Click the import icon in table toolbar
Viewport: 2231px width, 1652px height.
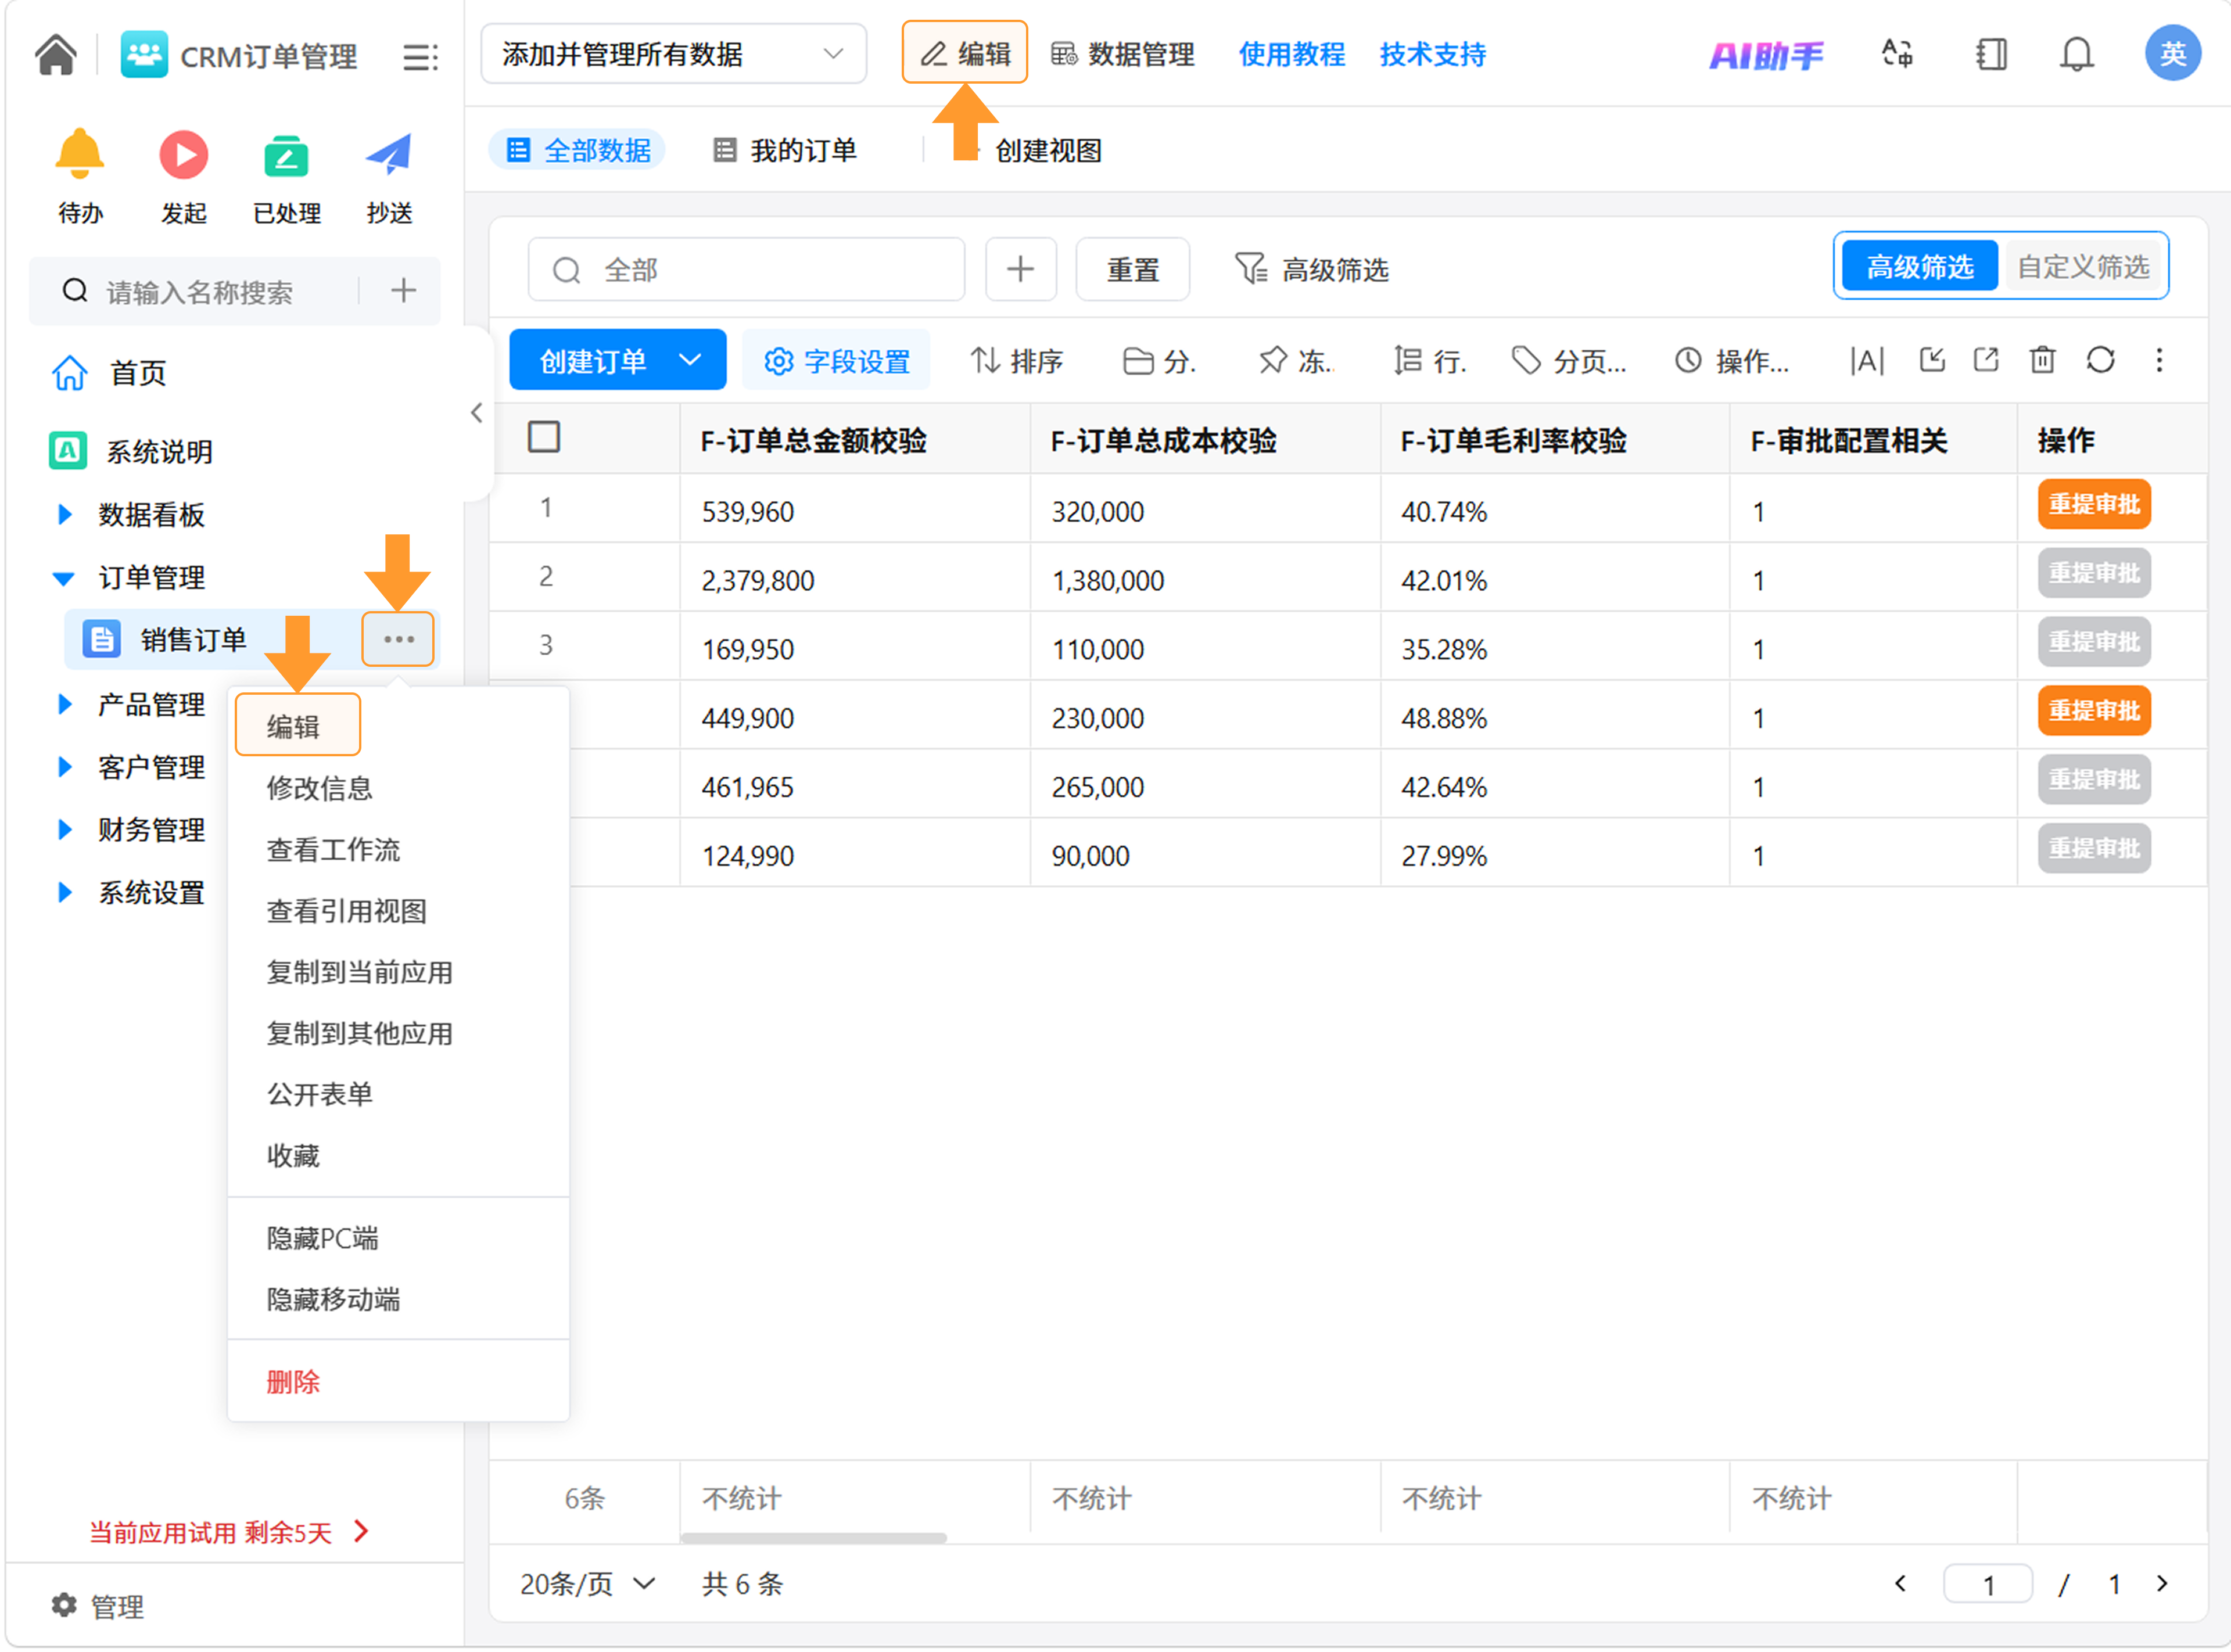point(1932,359)
